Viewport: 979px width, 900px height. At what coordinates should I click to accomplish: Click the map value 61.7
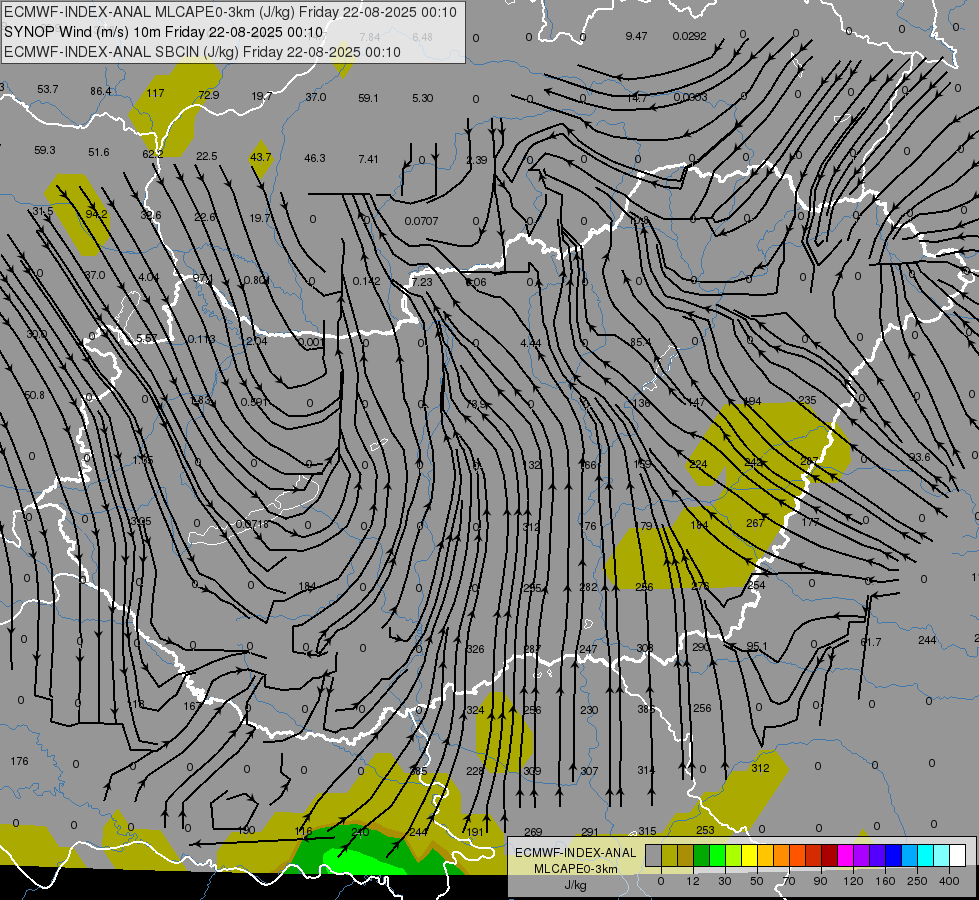pyautogui.click(x=870, y=642)
